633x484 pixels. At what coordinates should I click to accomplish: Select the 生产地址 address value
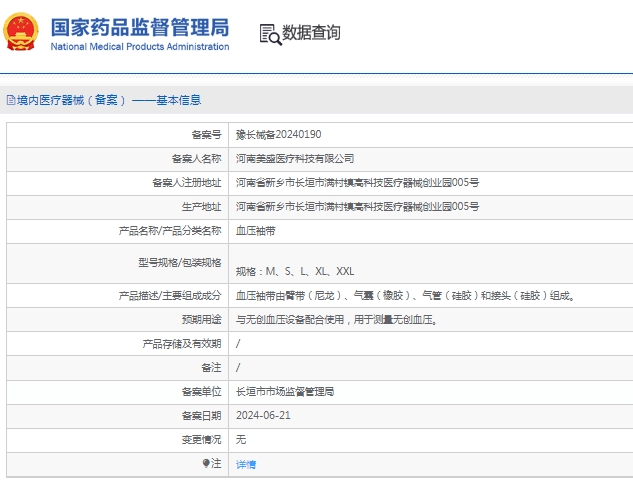pyautogui.click(x=357, y=207)
